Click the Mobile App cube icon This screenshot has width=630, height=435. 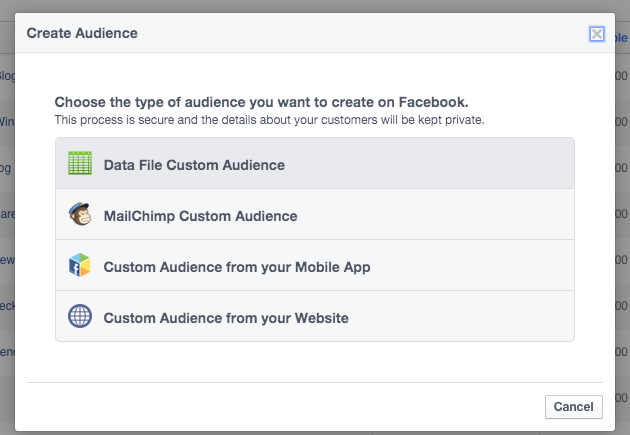(80, 266)
